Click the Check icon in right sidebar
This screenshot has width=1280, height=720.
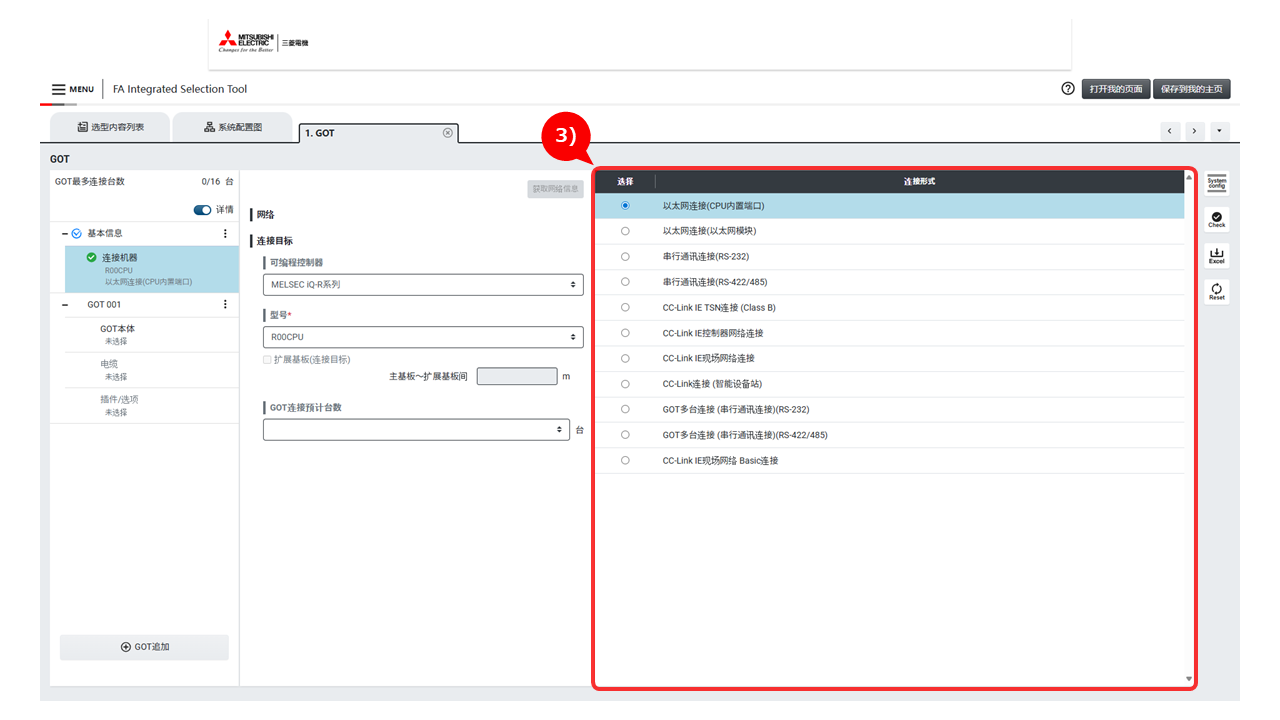click(x=1216, y=219)
